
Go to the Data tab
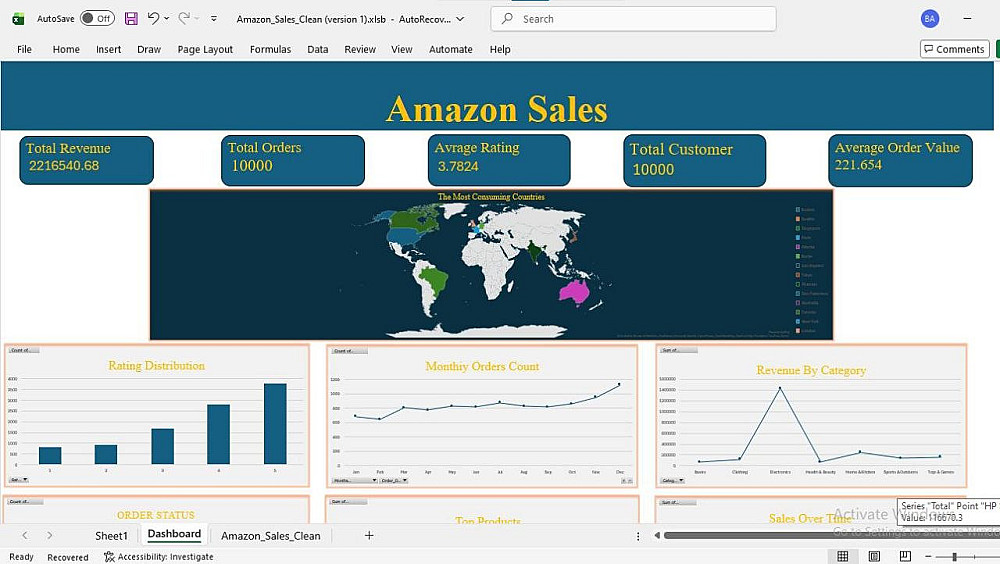click(x=318, y=49)
